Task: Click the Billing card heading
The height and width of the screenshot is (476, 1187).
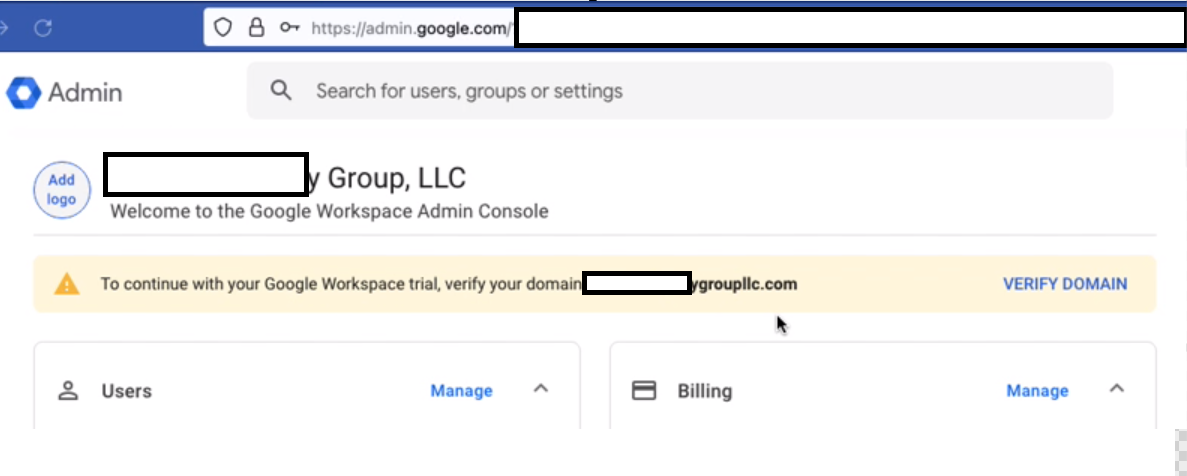Action: pyautogui.click(x=704, y=391)
